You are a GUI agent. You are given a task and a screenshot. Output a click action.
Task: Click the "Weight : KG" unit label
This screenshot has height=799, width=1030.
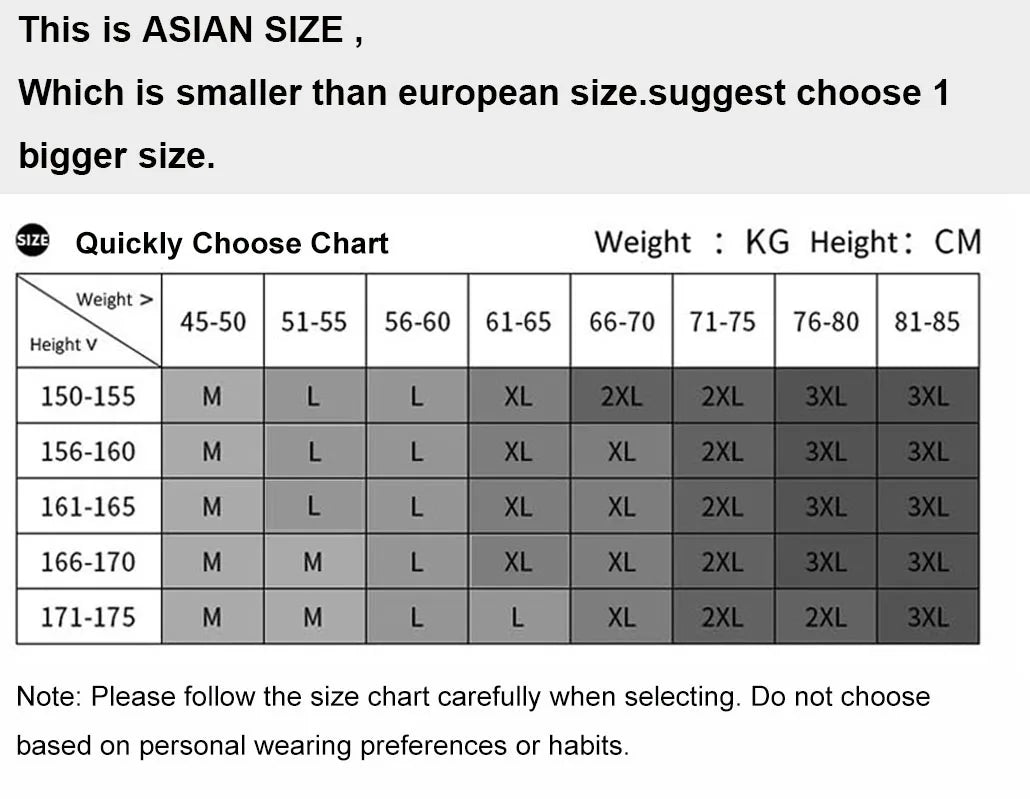click(691, 242)
